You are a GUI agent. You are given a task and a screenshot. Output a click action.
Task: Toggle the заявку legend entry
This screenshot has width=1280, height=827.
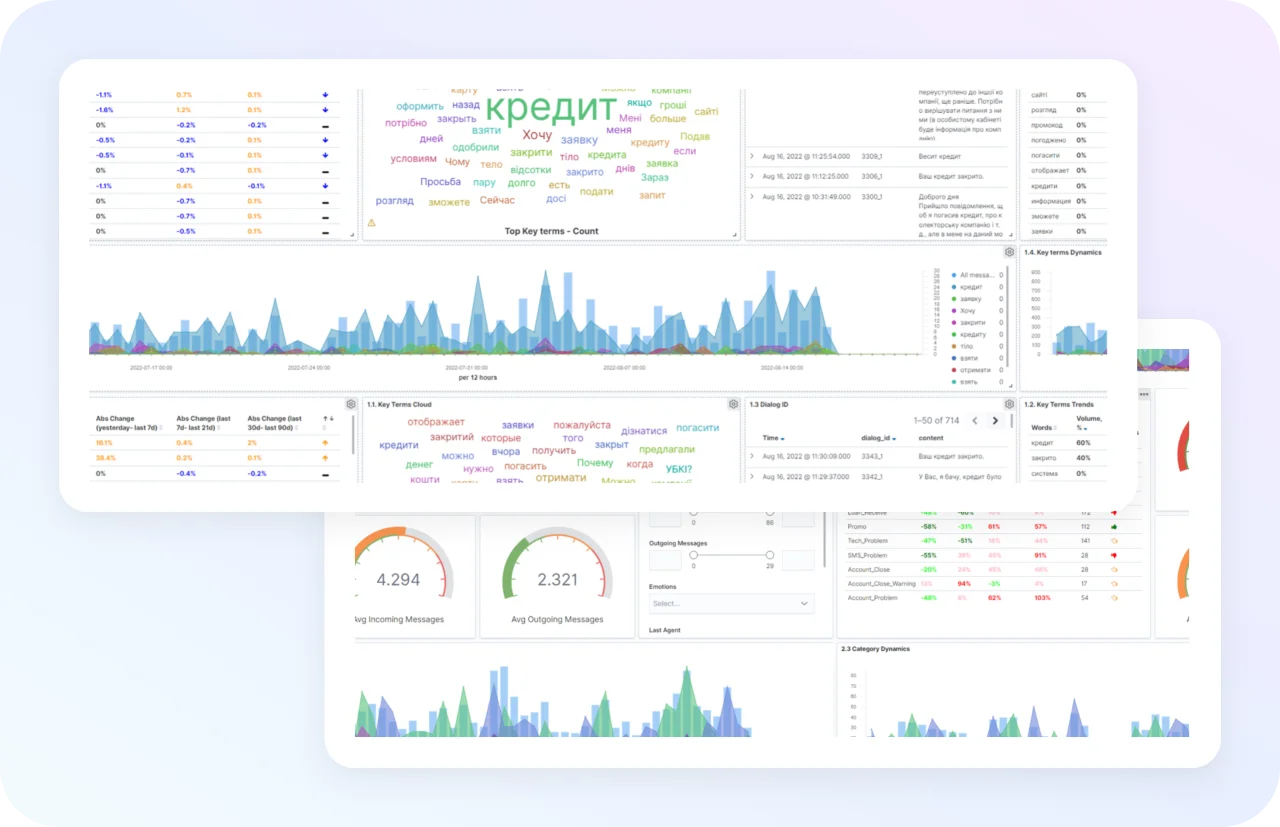(x=964, y=299)
